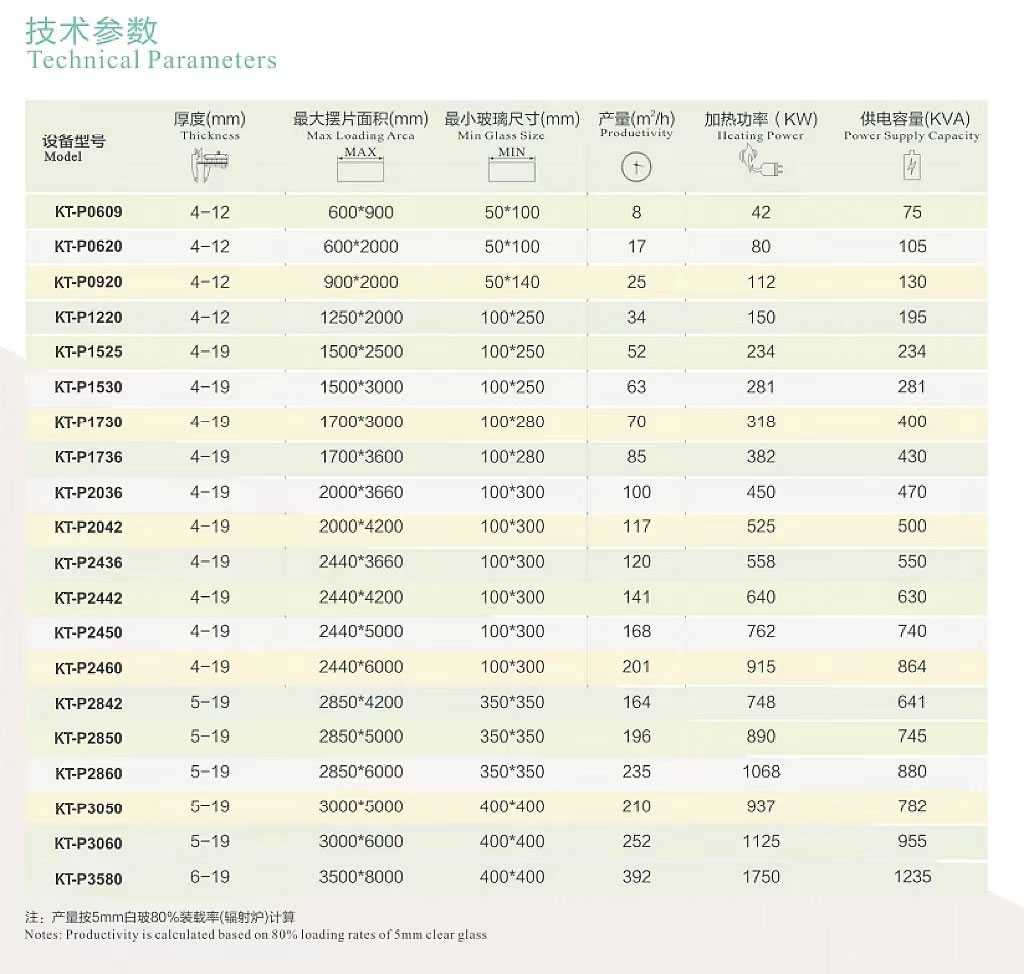Select model name KT-P3050

pyautogui.click(x=89, y=808)
